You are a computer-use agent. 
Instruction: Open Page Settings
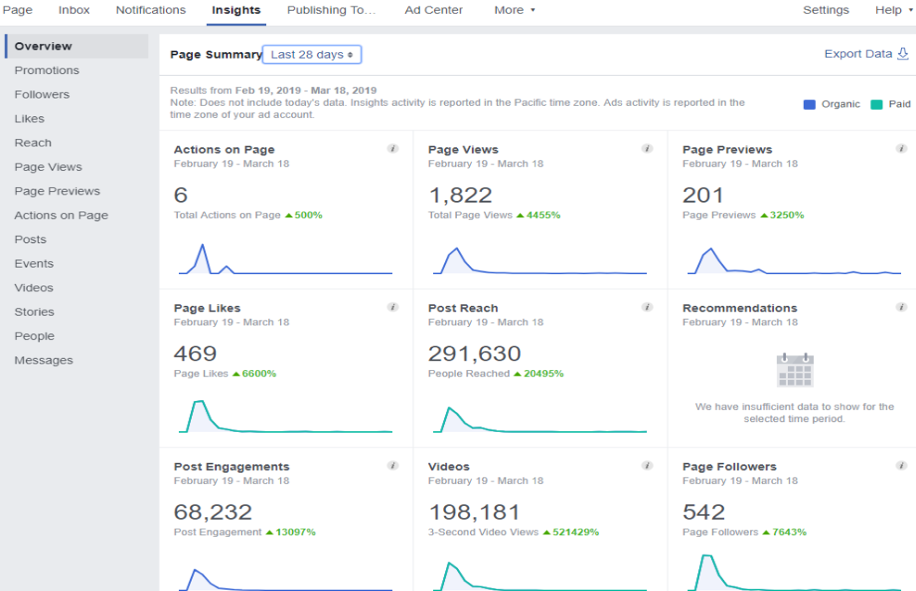[x=826, y=10]
